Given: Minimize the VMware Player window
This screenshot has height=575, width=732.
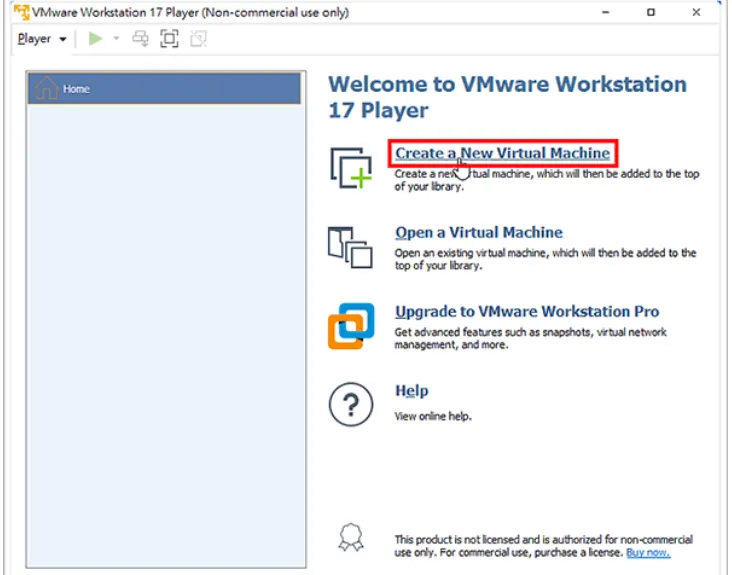Looking at the screenshot, I should [x=605, y=12].
